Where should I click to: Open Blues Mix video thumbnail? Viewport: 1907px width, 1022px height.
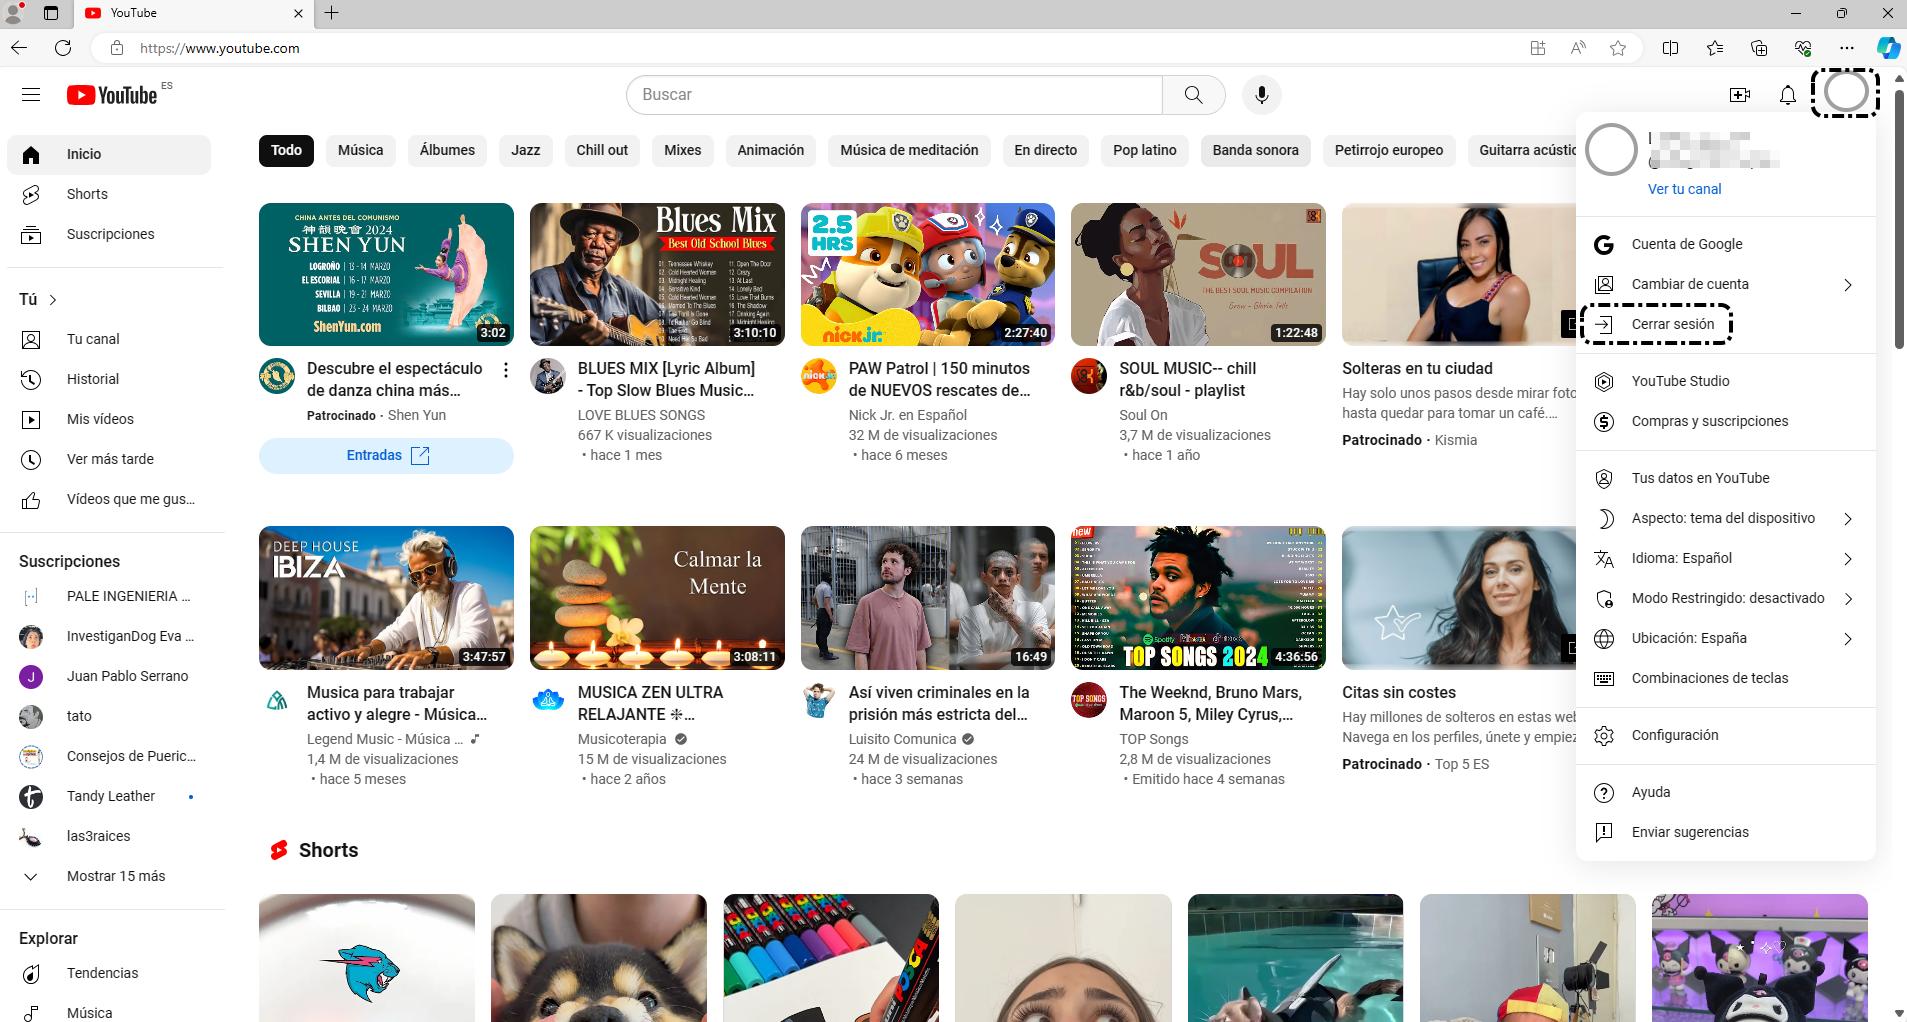[657, 274]
